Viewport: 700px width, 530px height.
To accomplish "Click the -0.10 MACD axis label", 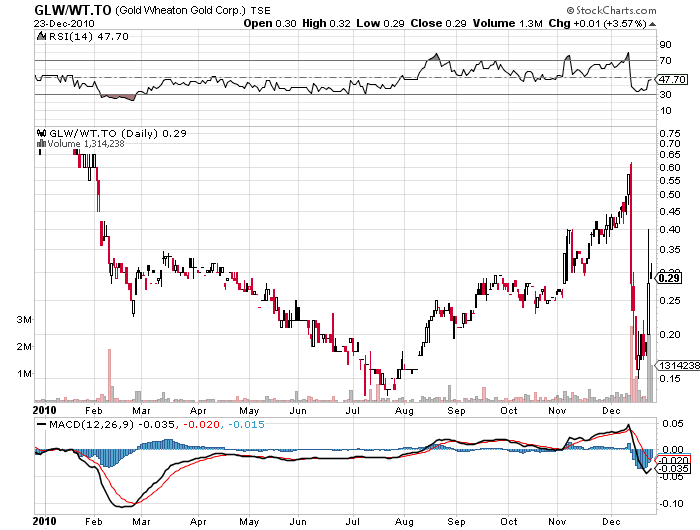I will (671, 503).
